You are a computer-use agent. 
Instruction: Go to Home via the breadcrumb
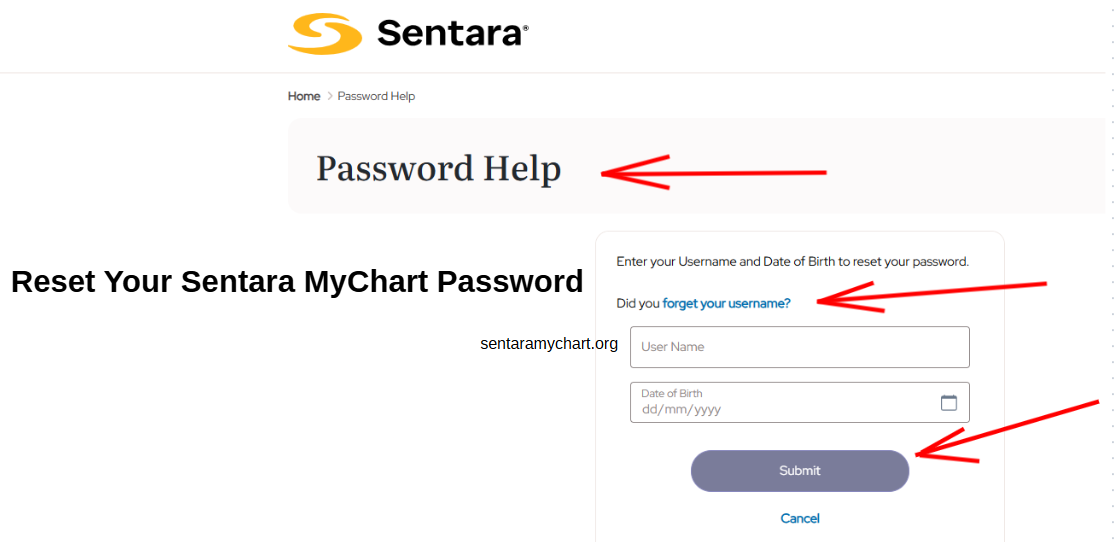[304, 96]
